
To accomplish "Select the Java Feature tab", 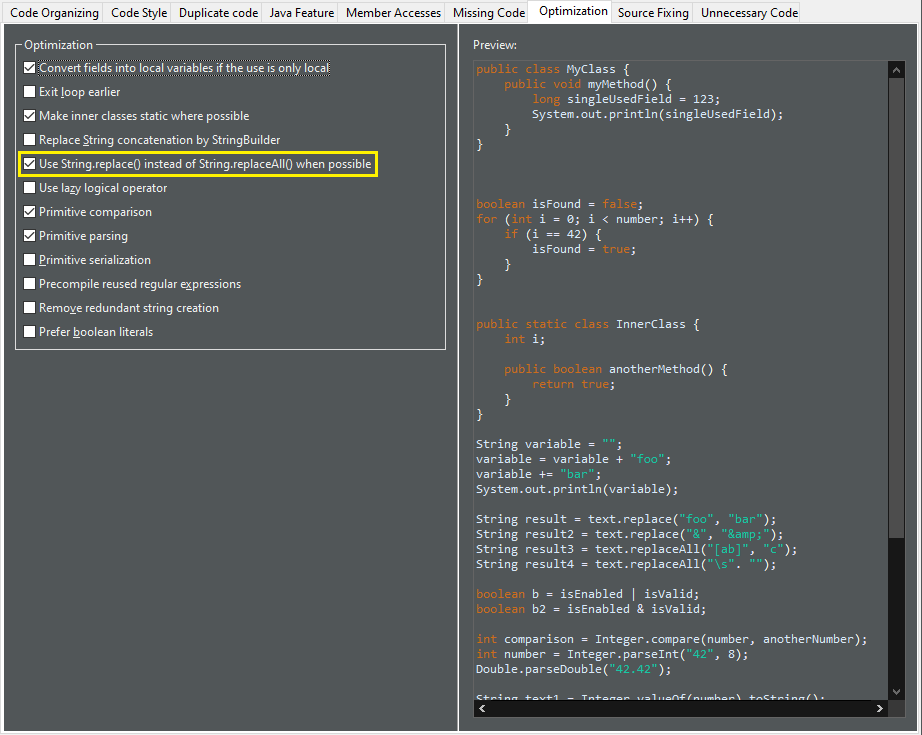I will (x=302, y=13).
